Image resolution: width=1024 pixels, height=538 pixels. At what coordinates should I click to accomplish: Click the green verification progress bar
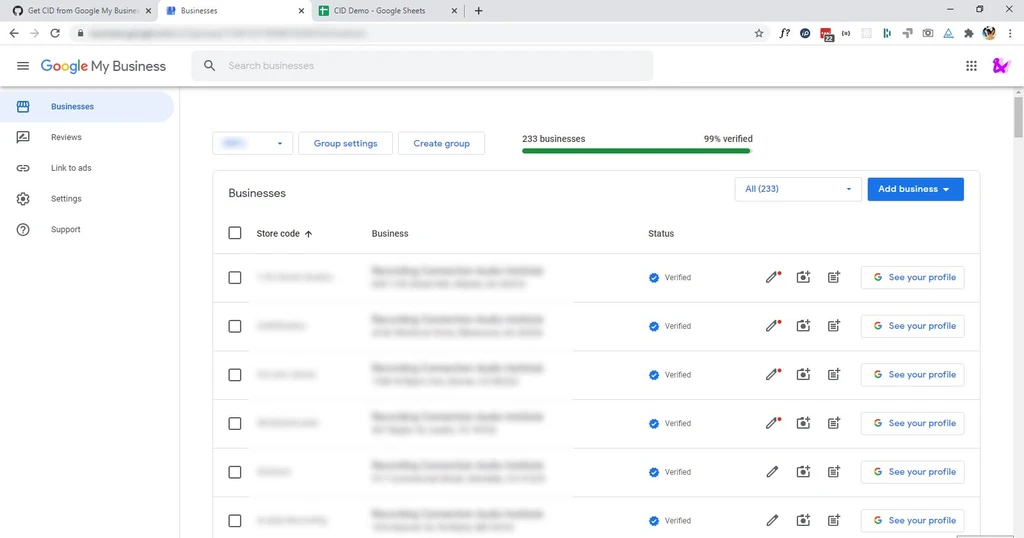(x=637, y=151)
